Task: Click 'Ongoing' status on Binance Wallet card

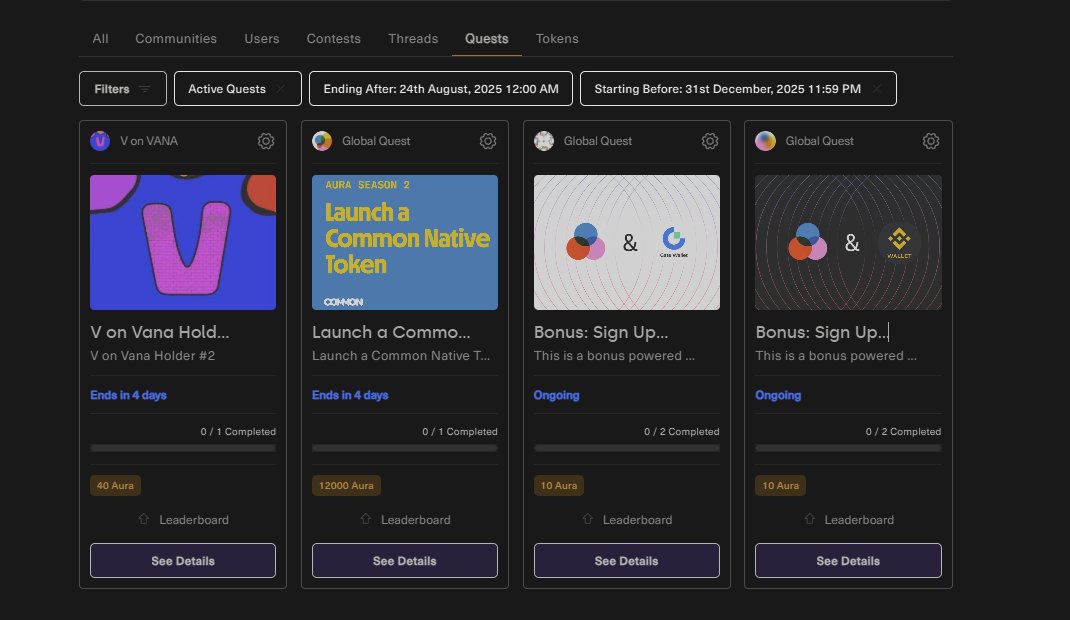Action: pyautogui.click(x=778, y=395)
